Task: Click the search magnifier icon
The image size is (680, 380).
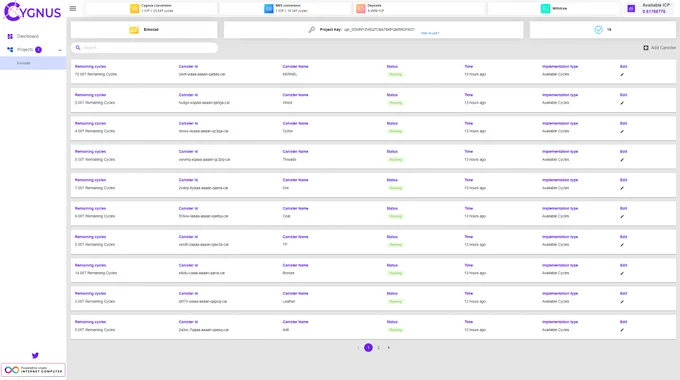Action: click(x=78, y=48)
